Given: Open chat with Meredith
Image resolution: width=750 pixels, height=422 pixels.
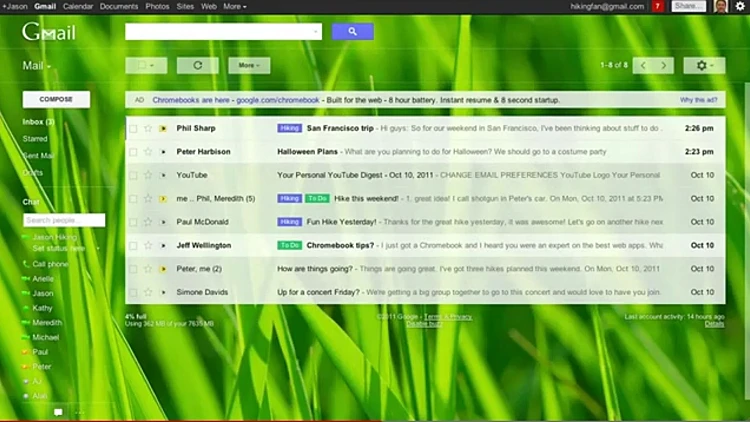Looking at the screenshot, I should click(x=47, y=323).
